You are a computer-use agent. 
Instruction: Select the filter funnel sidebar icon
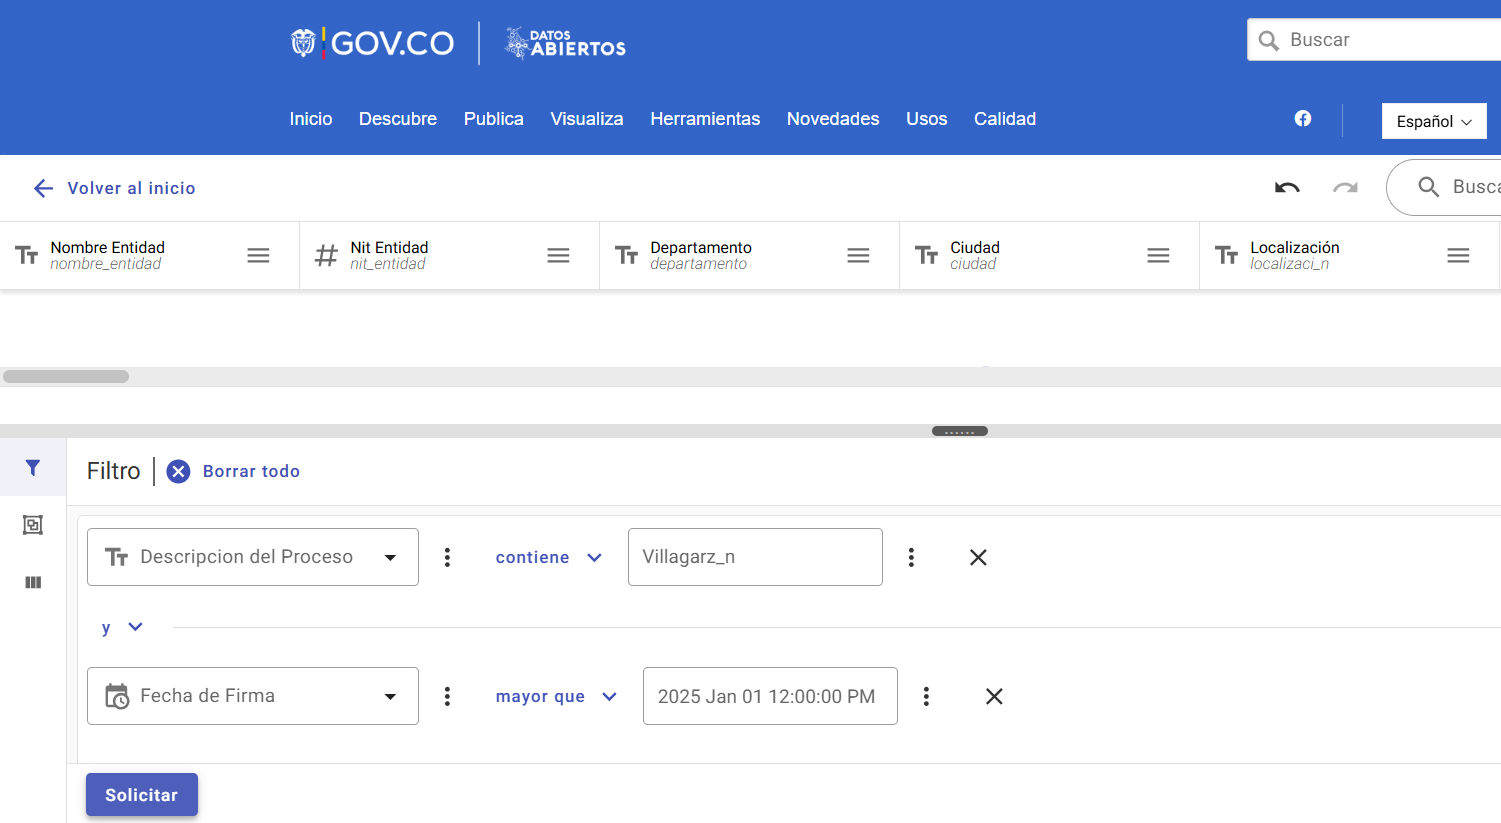coord(33,467)
